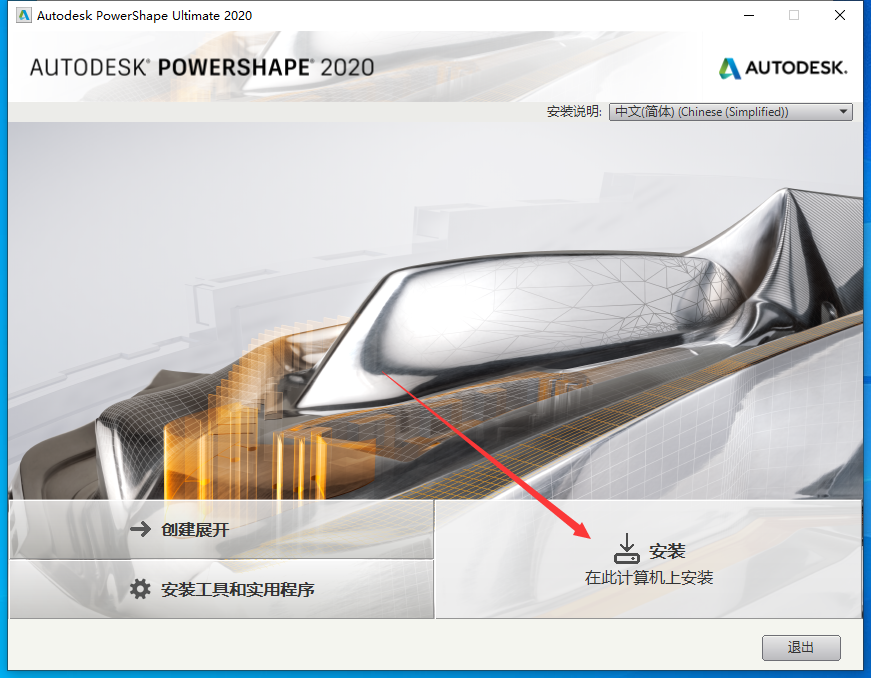Viewport: 871px width, 678px height.
Task: Click the 安装 label to start installing
Action: tap(667, 551)
